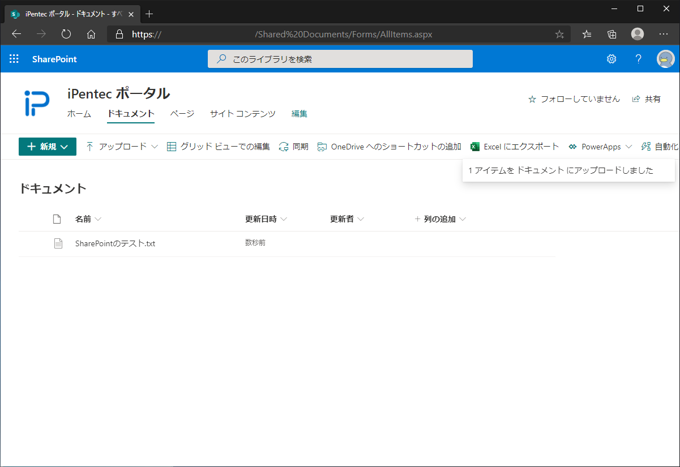
Task: Click the upload completed notification
Action: click(x=569, y=170)
